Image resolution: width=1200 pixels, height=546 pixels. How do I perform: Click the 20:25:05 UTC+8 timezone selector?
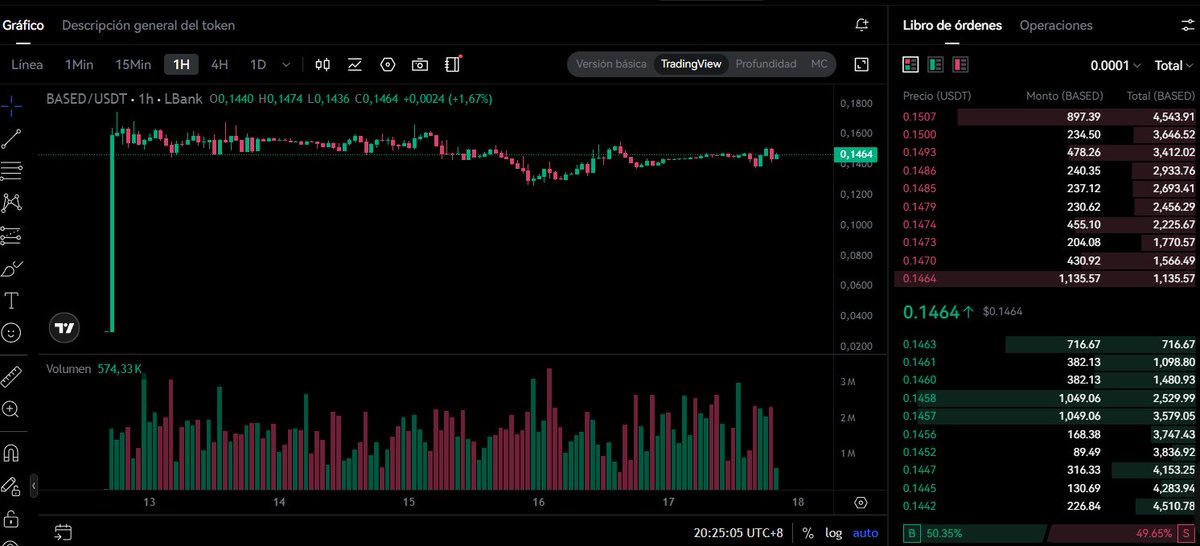[x=739, y=533]
